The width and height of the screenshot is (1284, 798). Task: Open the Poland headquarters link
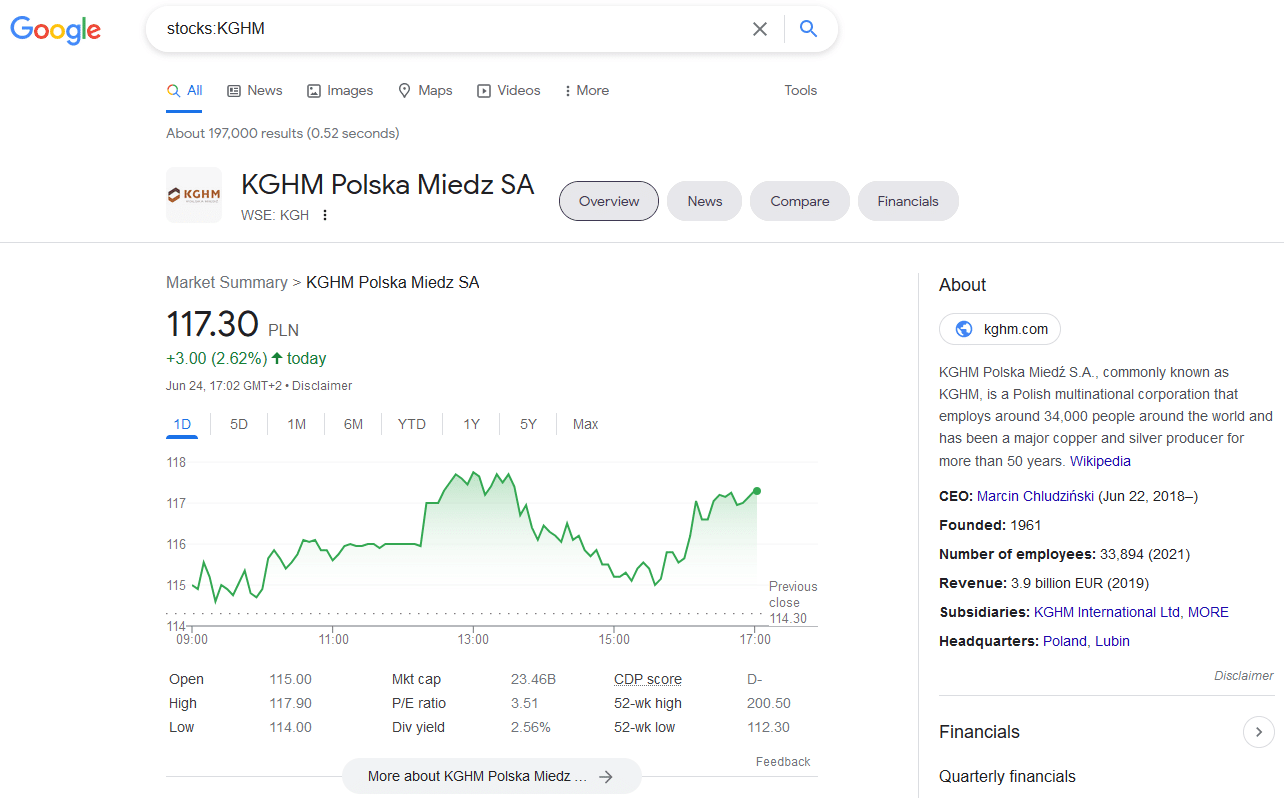tap(1064, 641)
